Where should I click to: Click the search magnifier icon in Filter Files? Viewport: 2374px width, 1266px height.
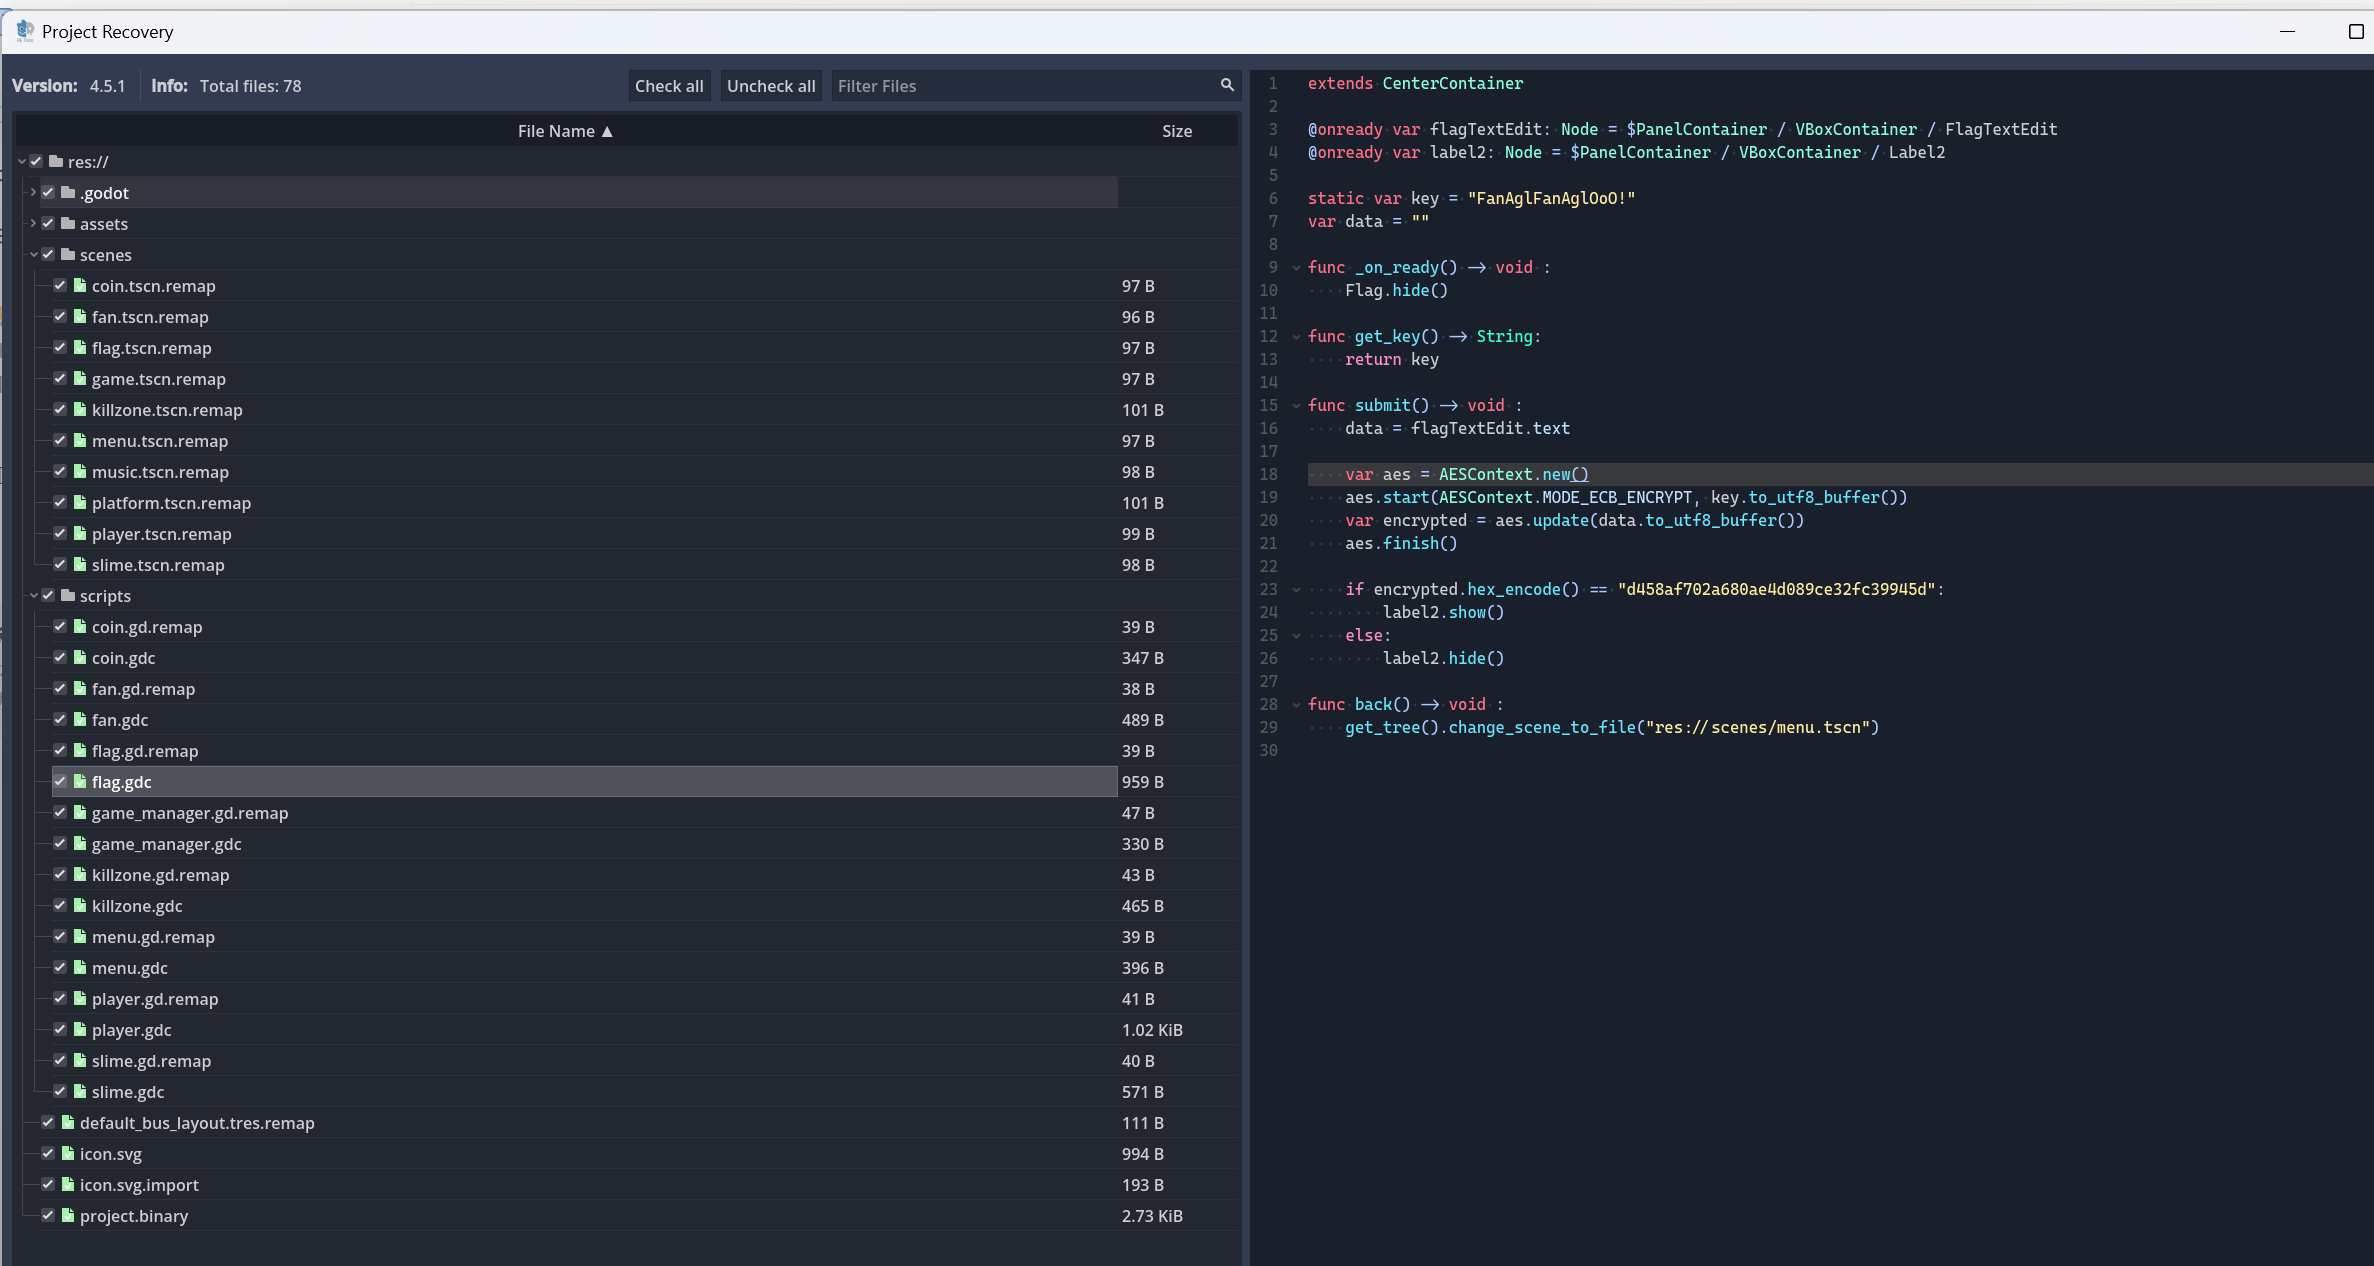1227,85
